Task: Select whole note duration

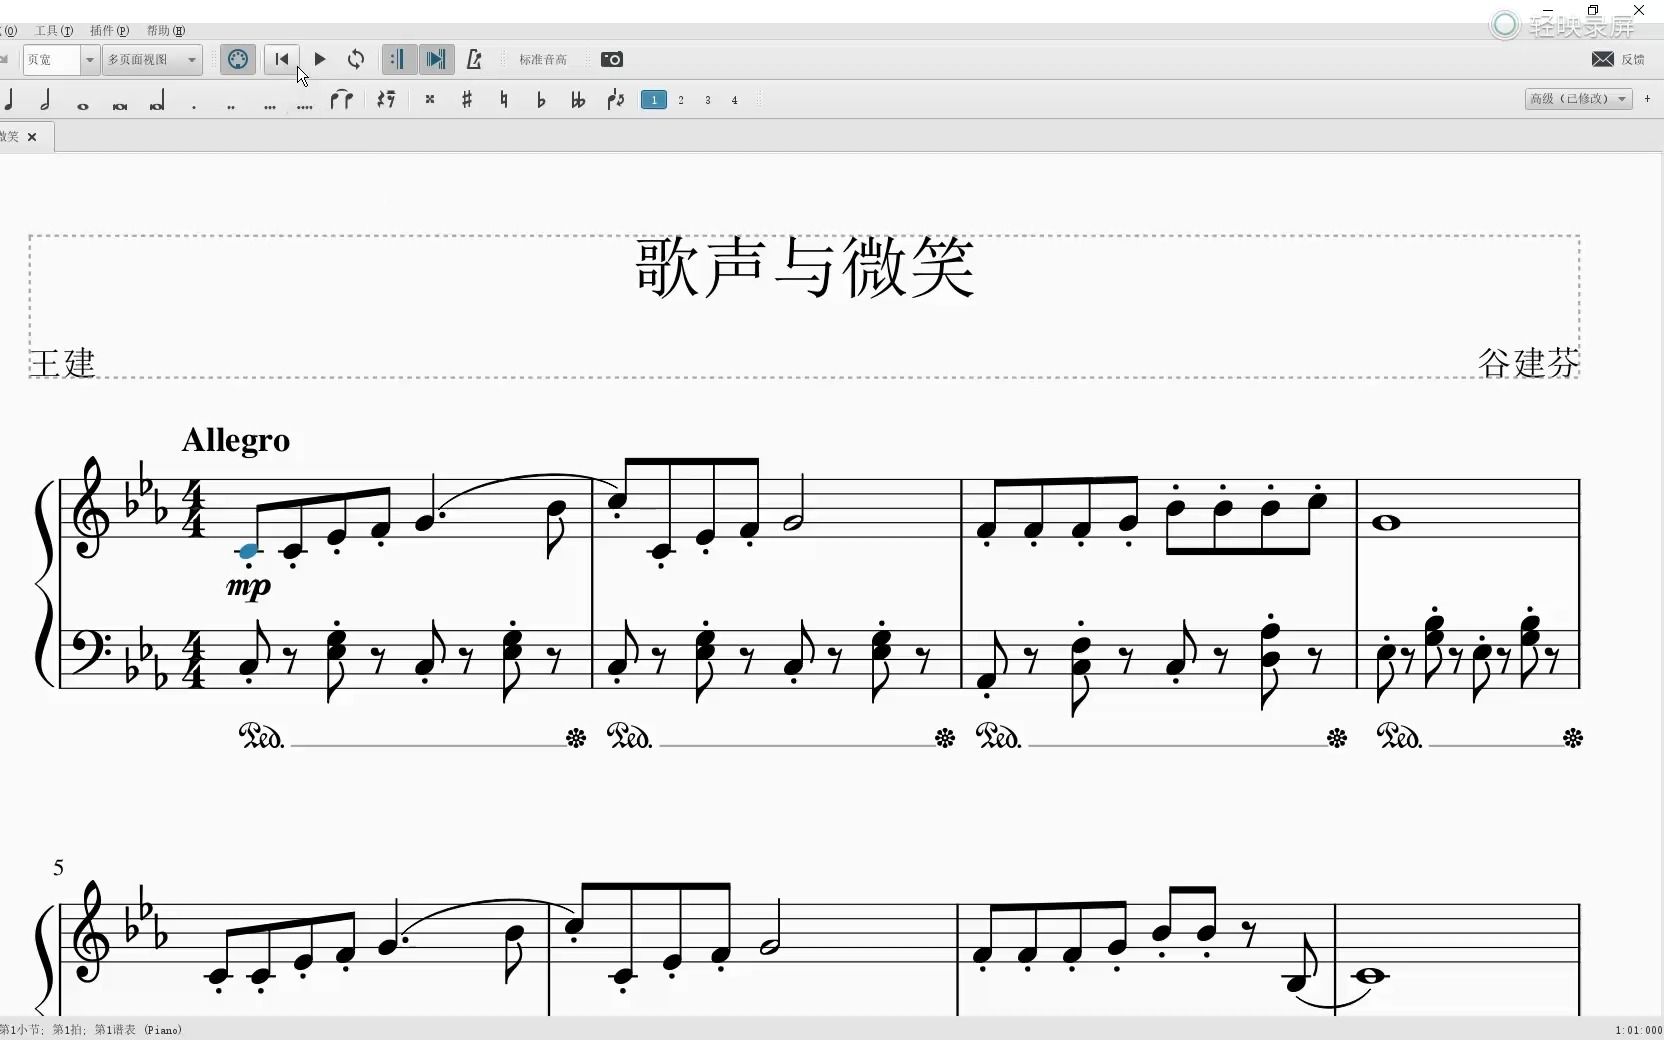Action: point(83,104)
